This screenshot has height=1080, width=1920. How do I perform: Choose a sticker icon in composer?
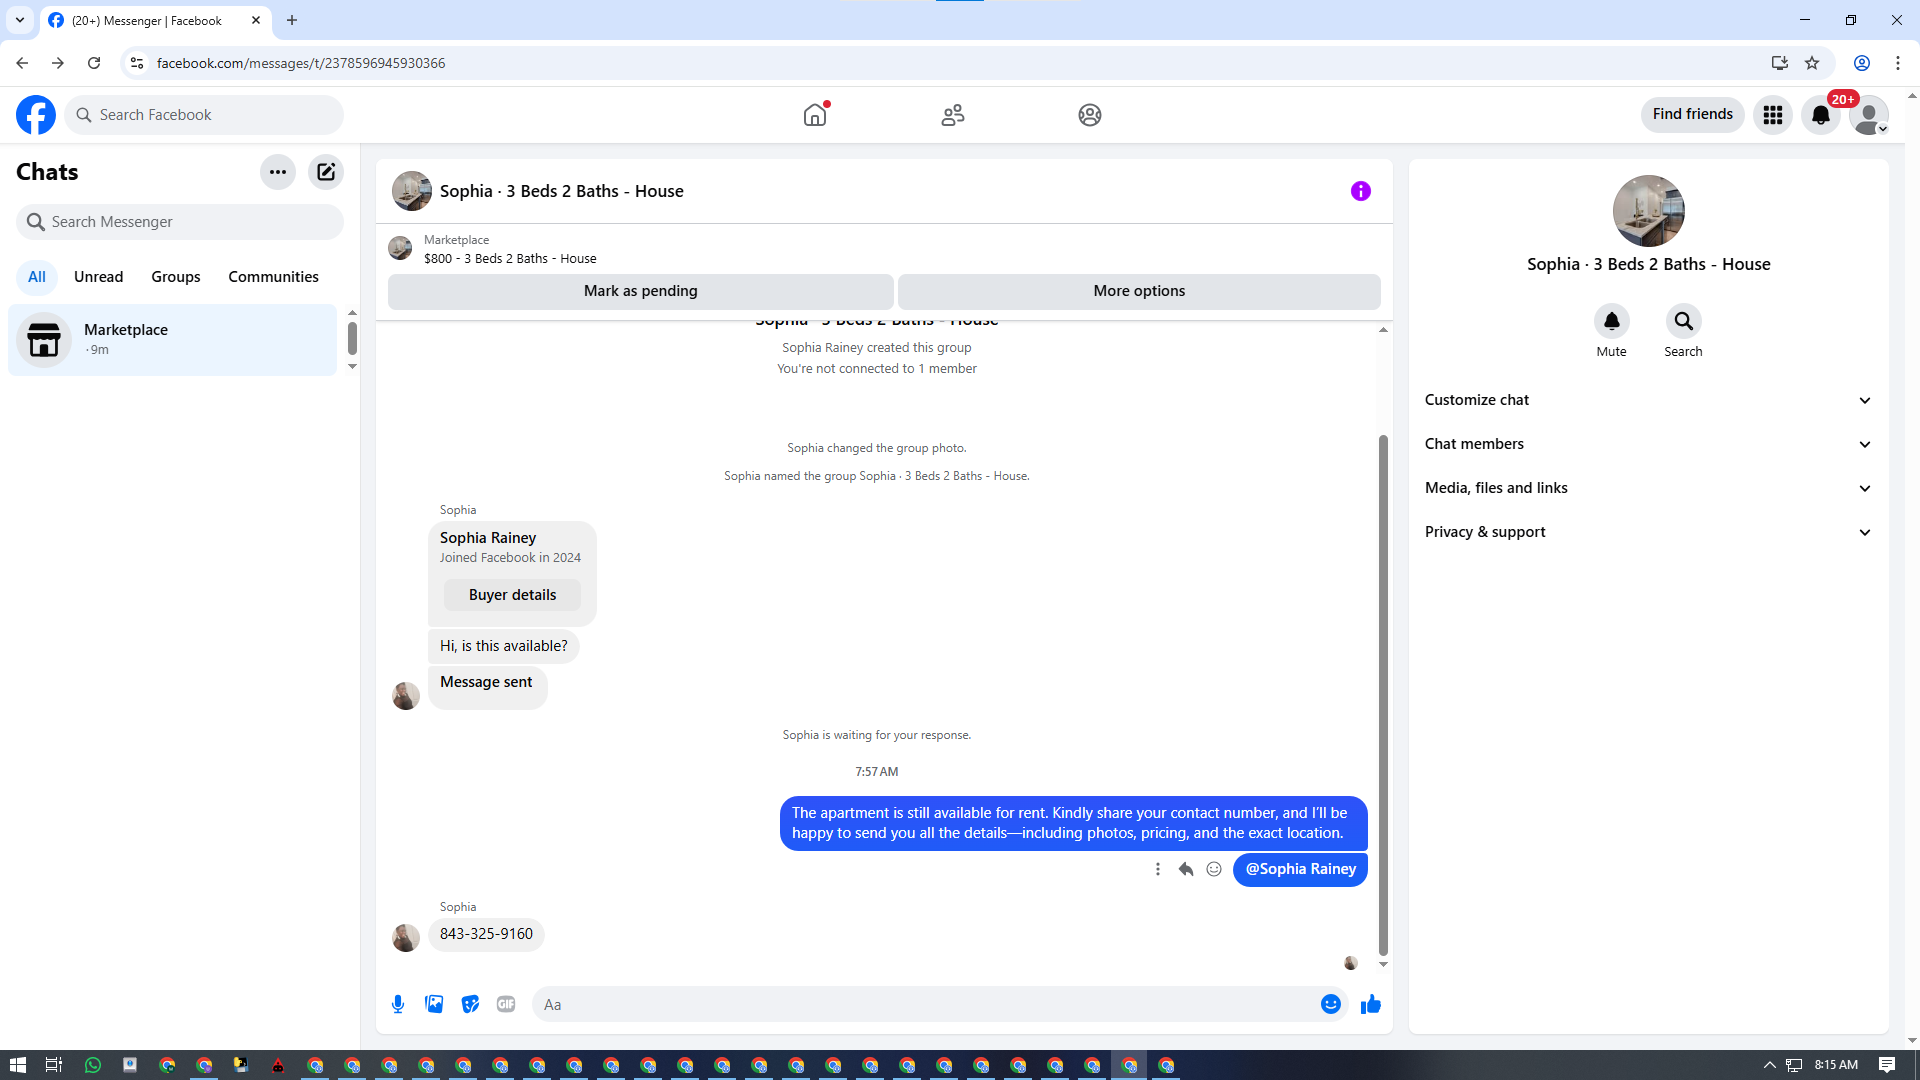tap(470, 1004)
